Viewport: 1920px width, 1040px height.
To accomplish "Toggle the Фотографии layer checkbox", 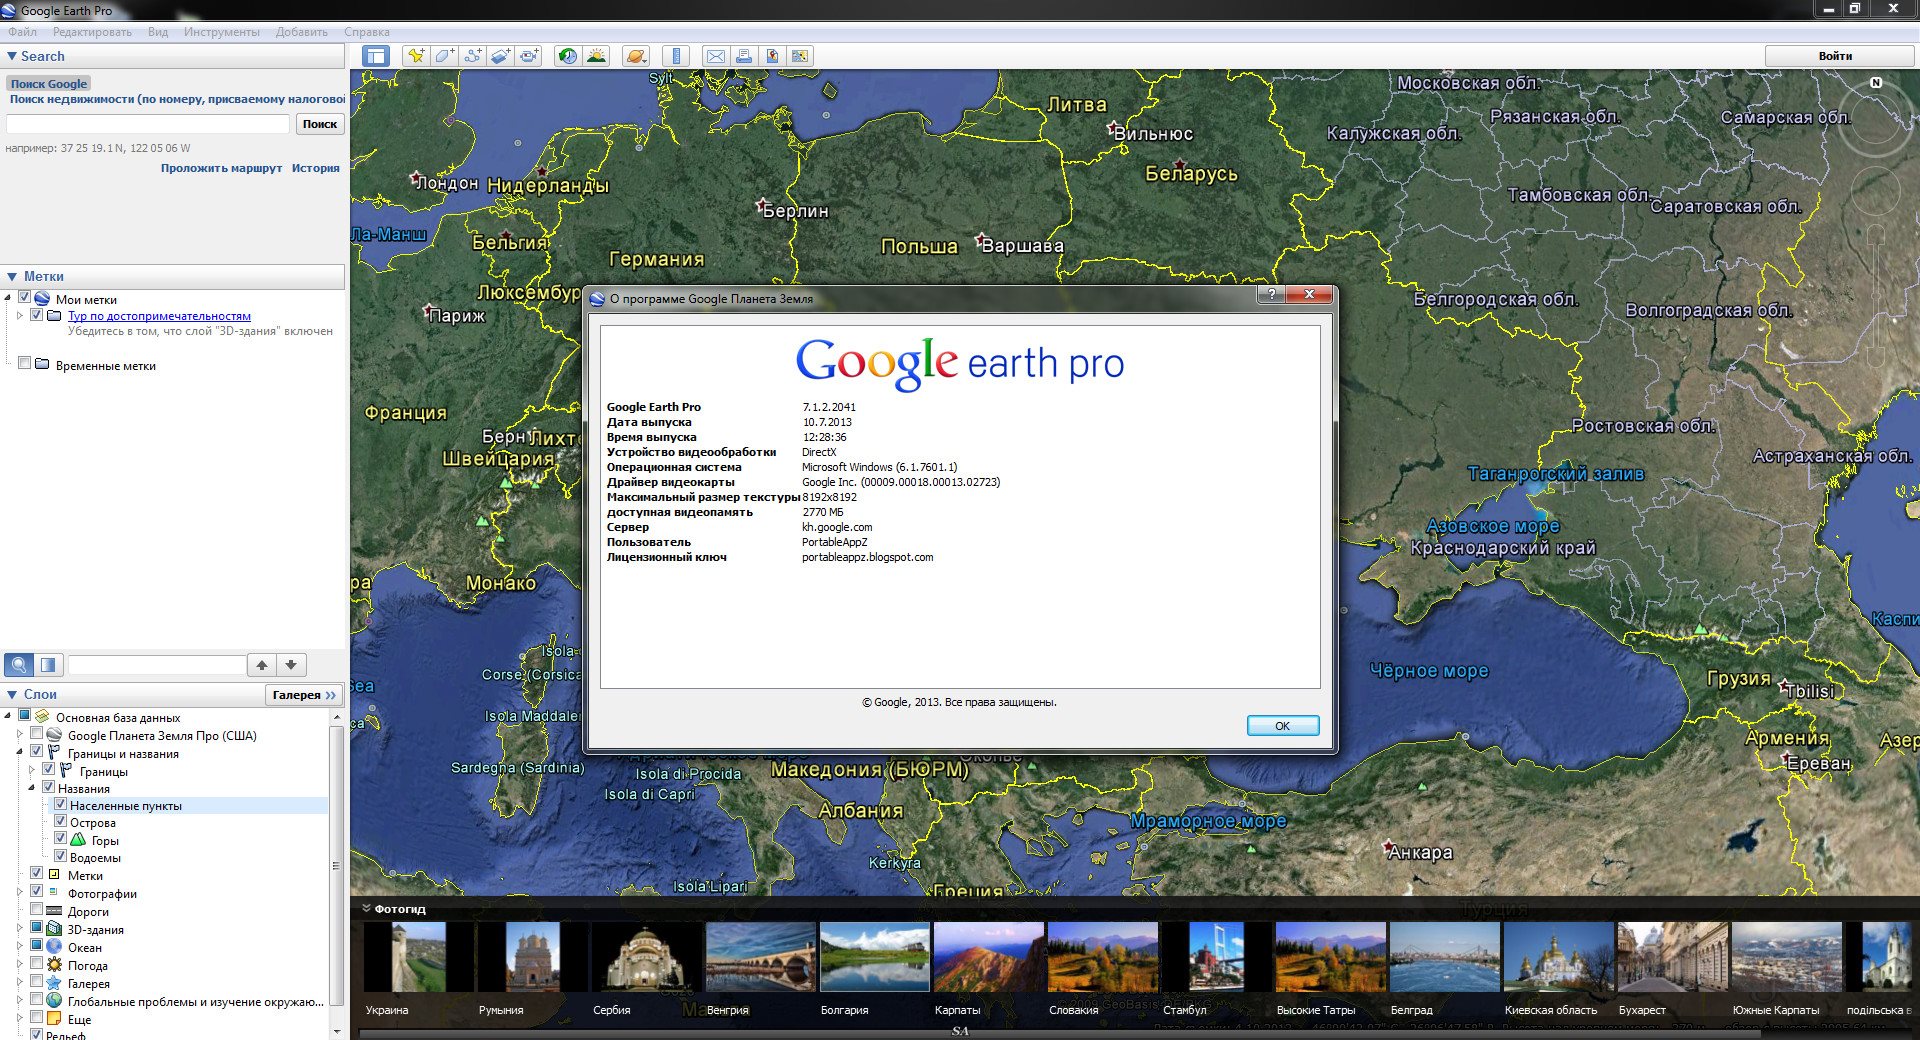I will pyautogui.click(x=37, y=891).
